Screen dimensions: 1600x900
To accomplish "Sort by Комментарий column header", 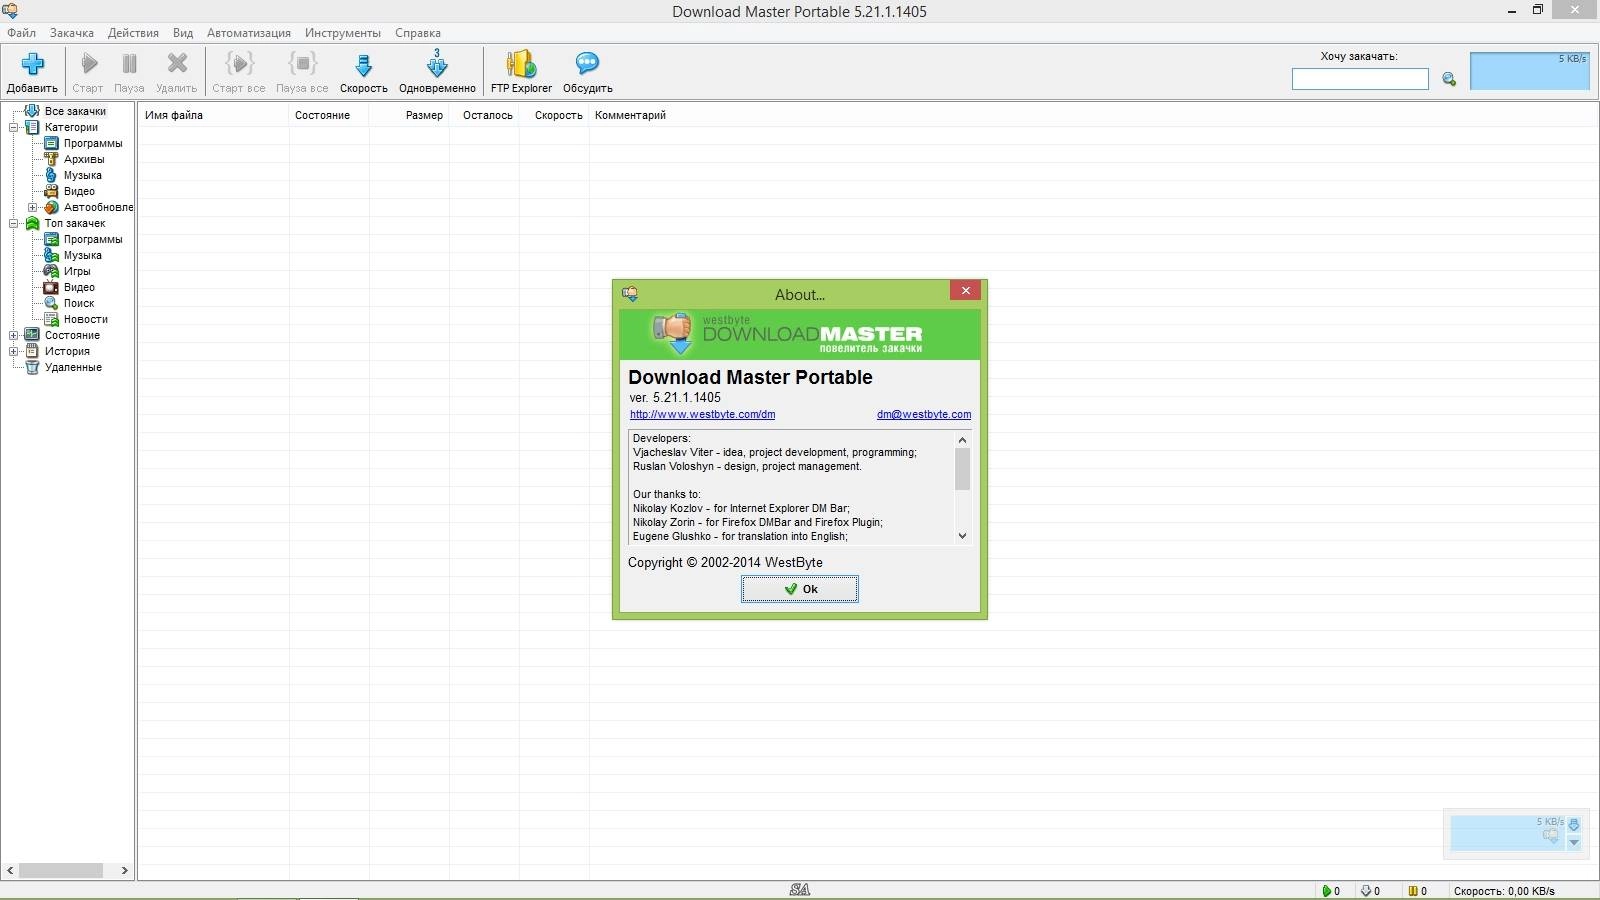I will tap(630, 115).
